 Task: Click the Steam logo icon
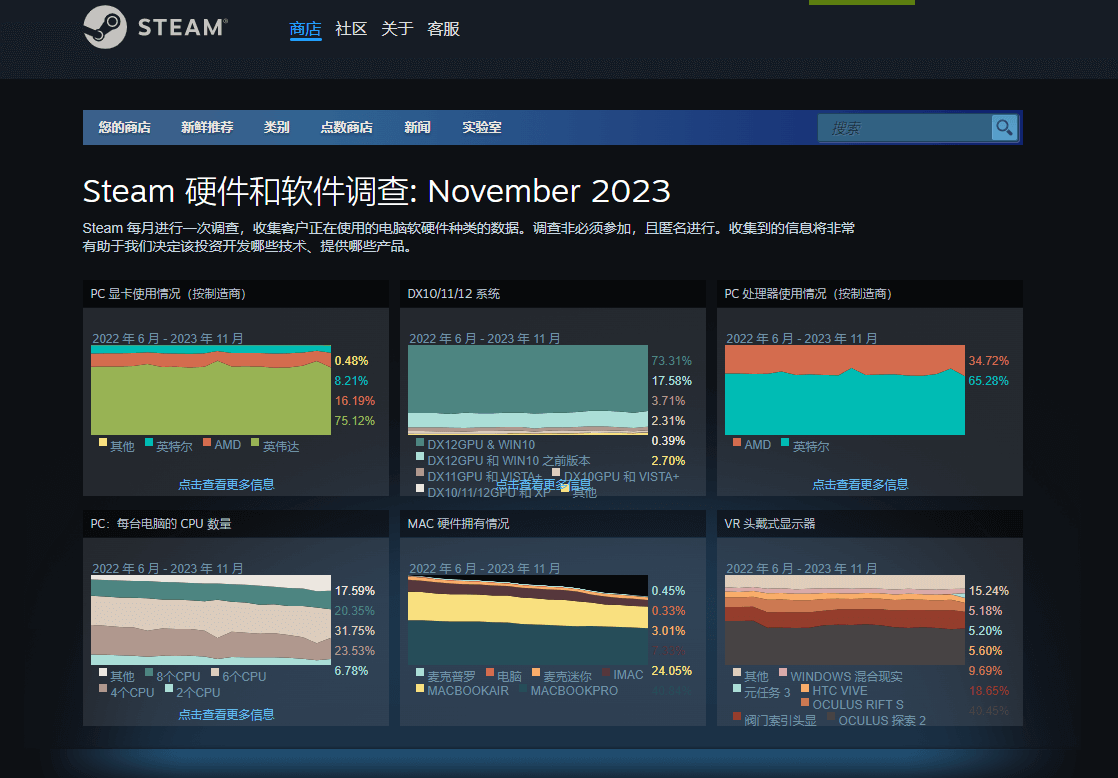107,27
